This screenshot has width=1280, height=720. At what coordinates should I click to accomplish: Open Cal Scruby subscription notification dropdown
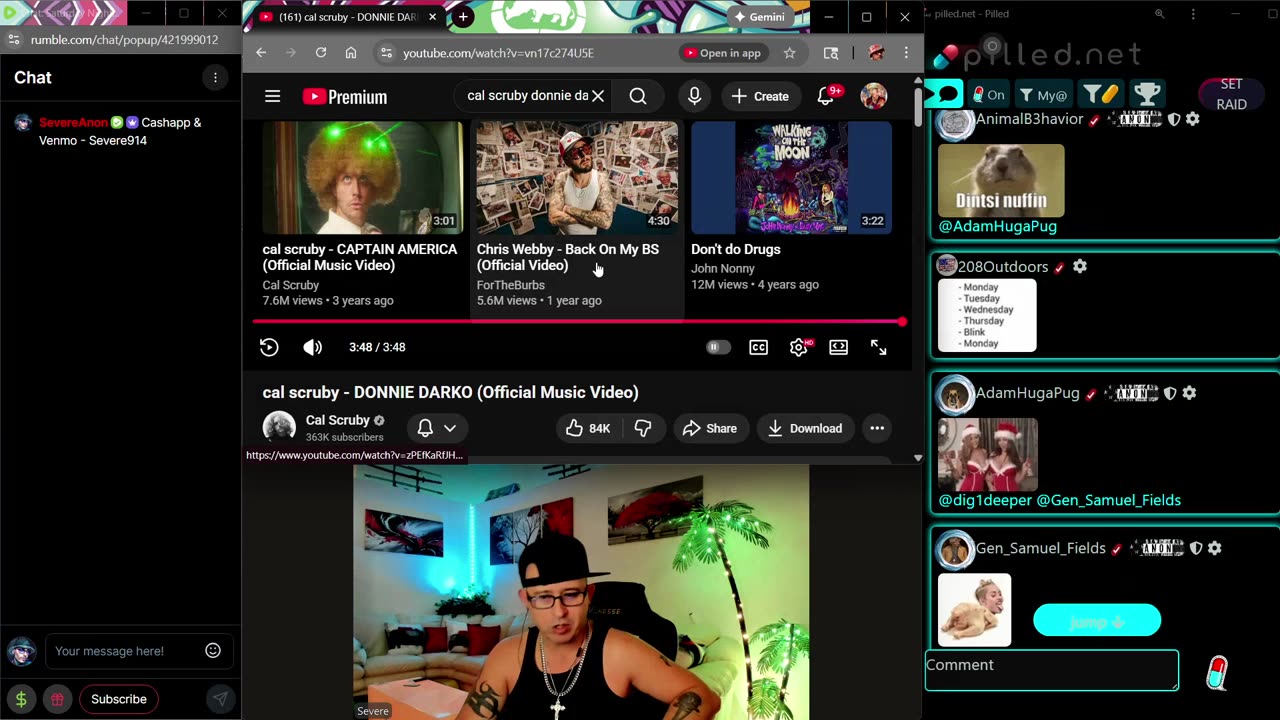[437, 428]
